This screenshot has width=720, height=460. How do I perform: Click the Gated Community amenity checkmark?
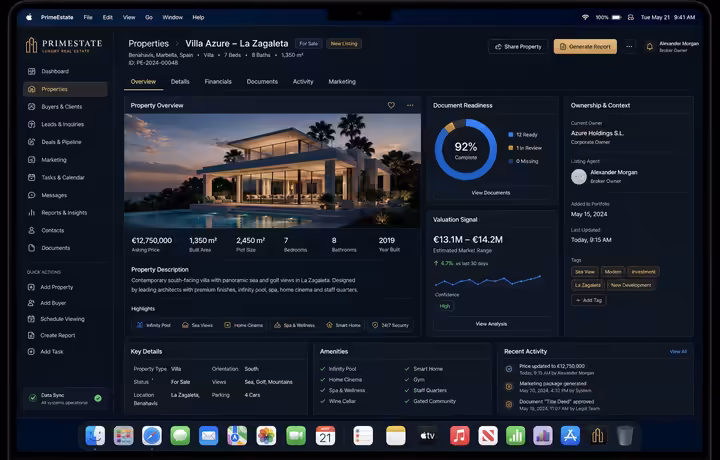tap(407, 401)
